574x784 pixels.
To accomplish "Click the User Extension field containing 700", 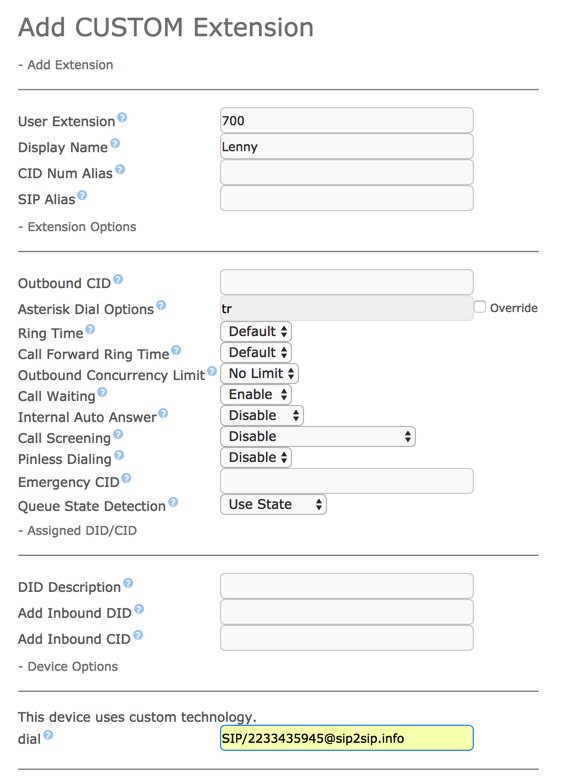I will click(x=346, y=120).
